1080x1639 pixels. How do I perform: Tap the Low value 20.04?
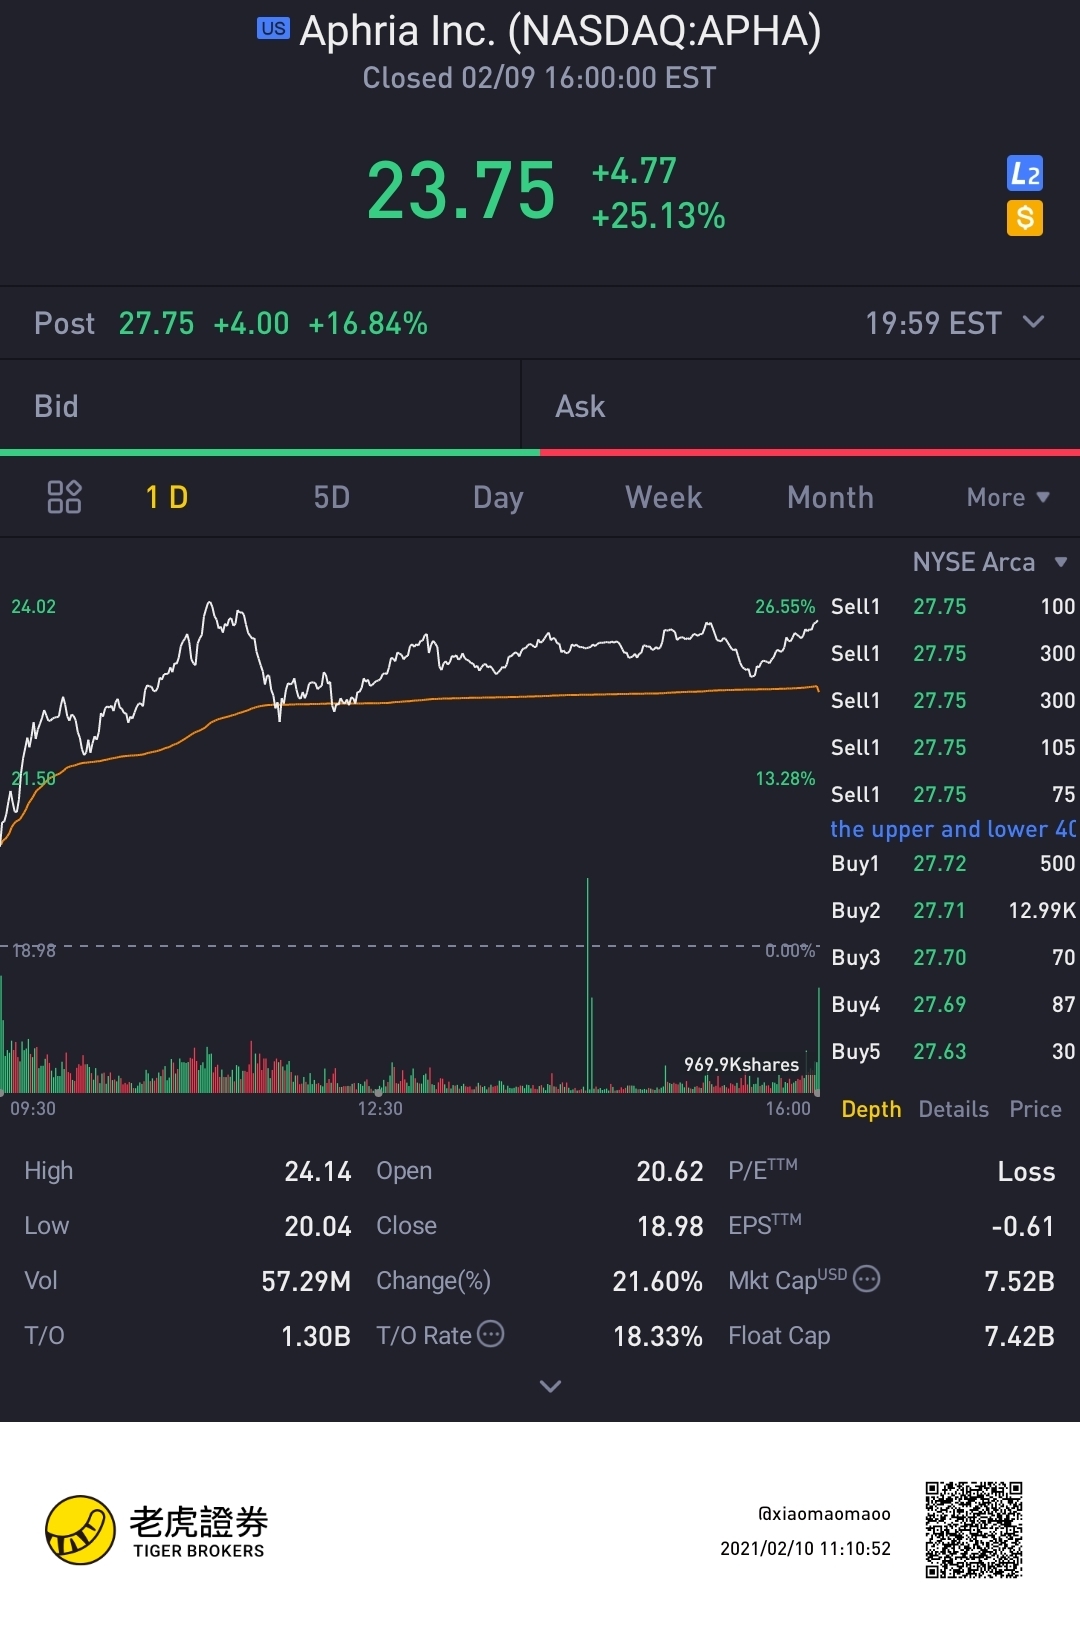pos(317,1226)
